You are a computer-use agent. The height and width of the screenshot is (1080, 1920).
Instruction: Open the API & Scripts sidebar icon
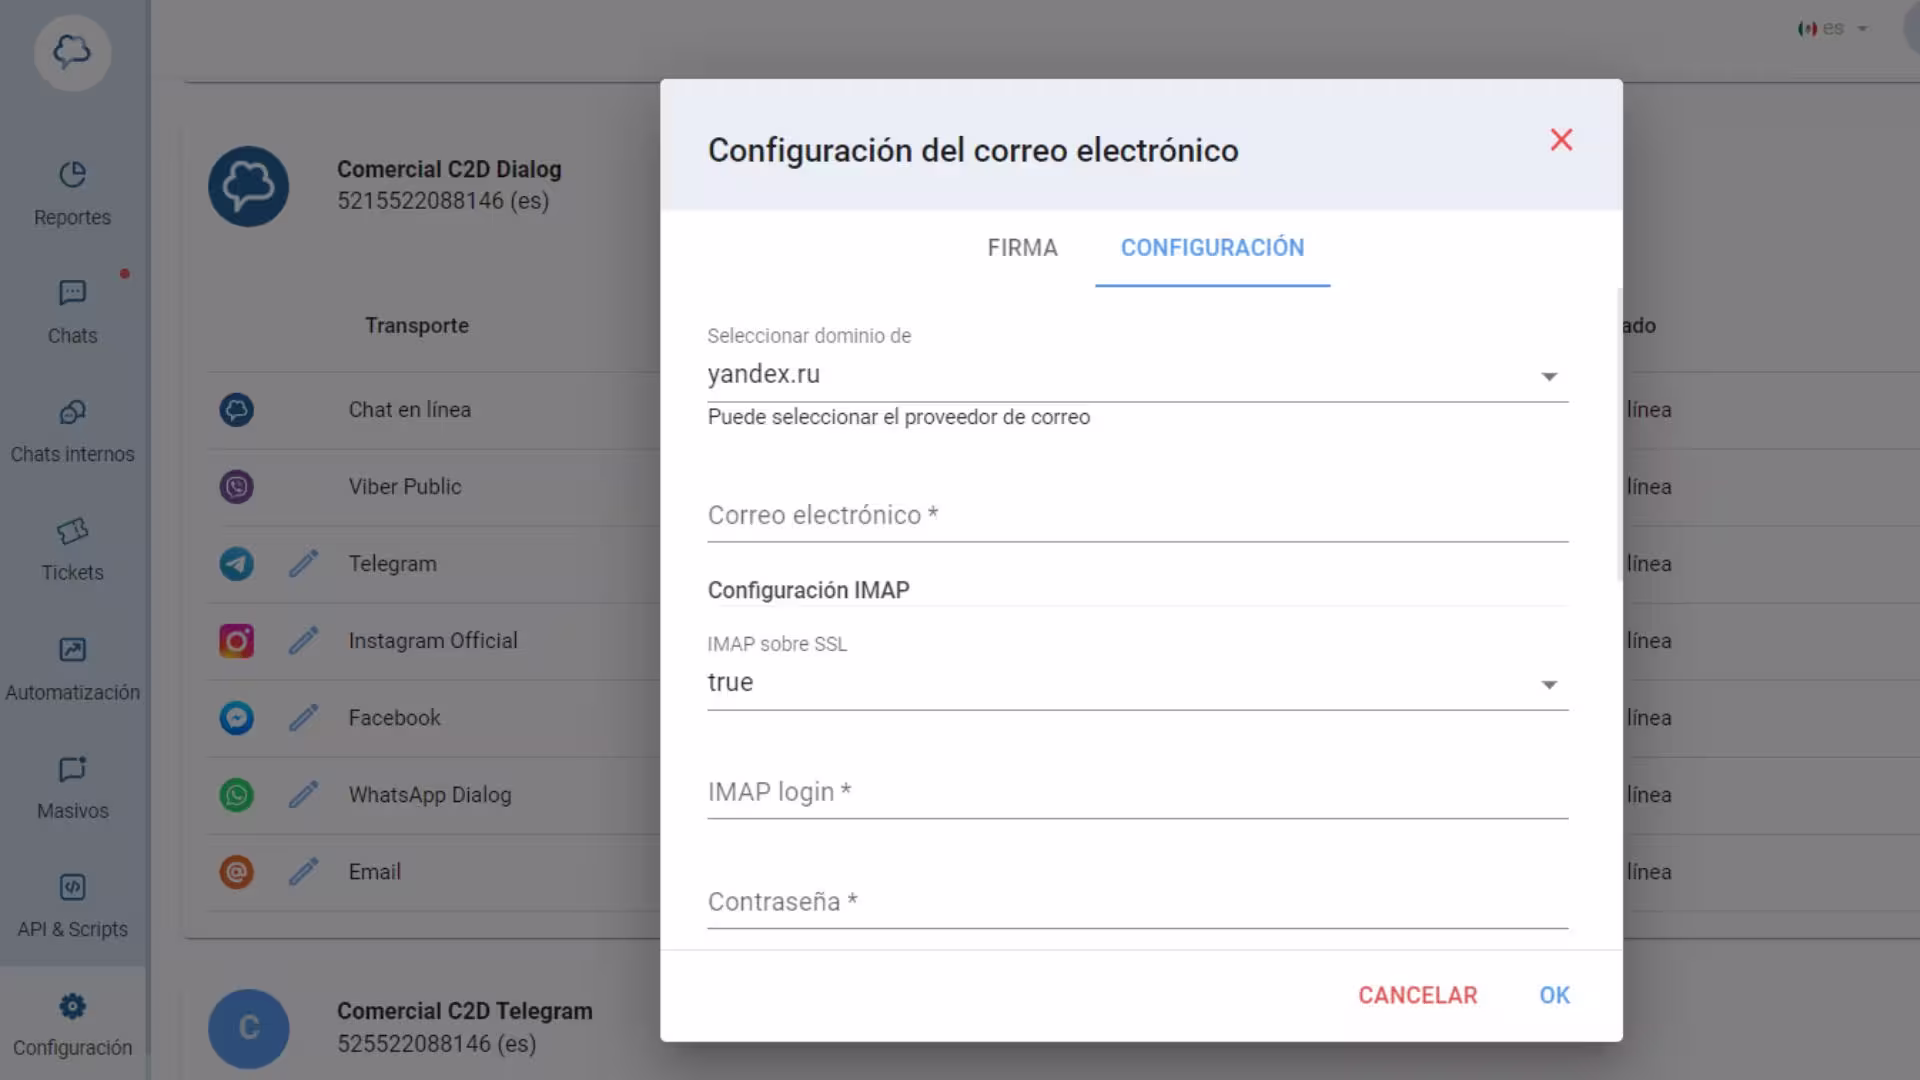point(72,887)
